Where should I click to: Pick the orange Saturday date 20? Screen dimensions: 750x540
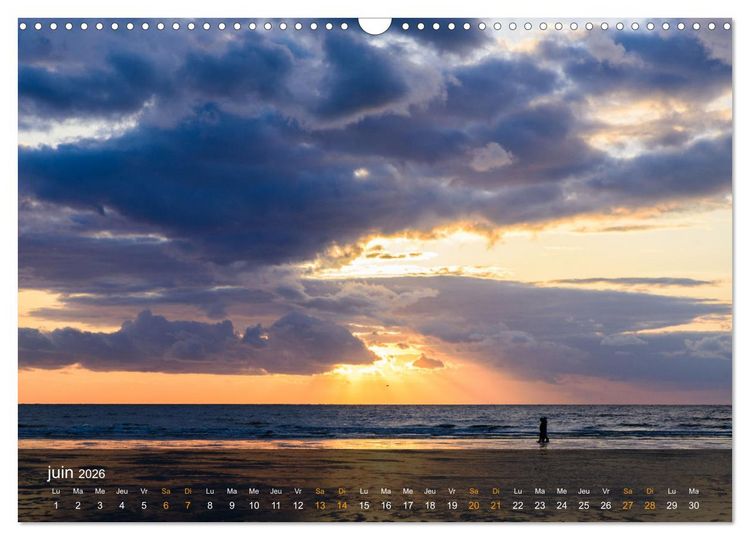click(474, 506)
